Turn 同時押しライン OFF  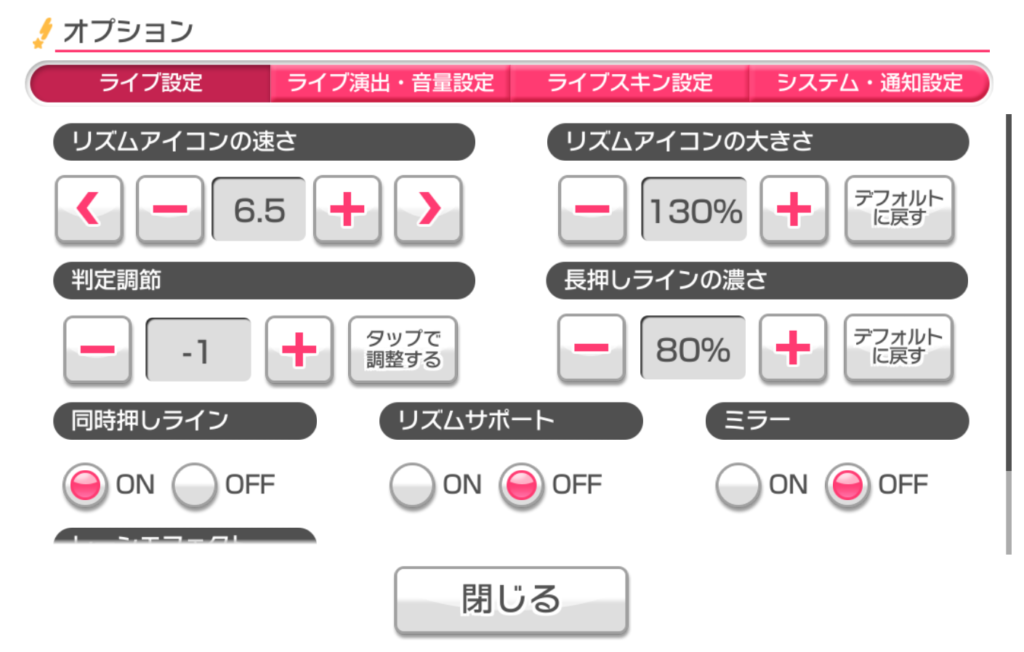pos(196,486)
